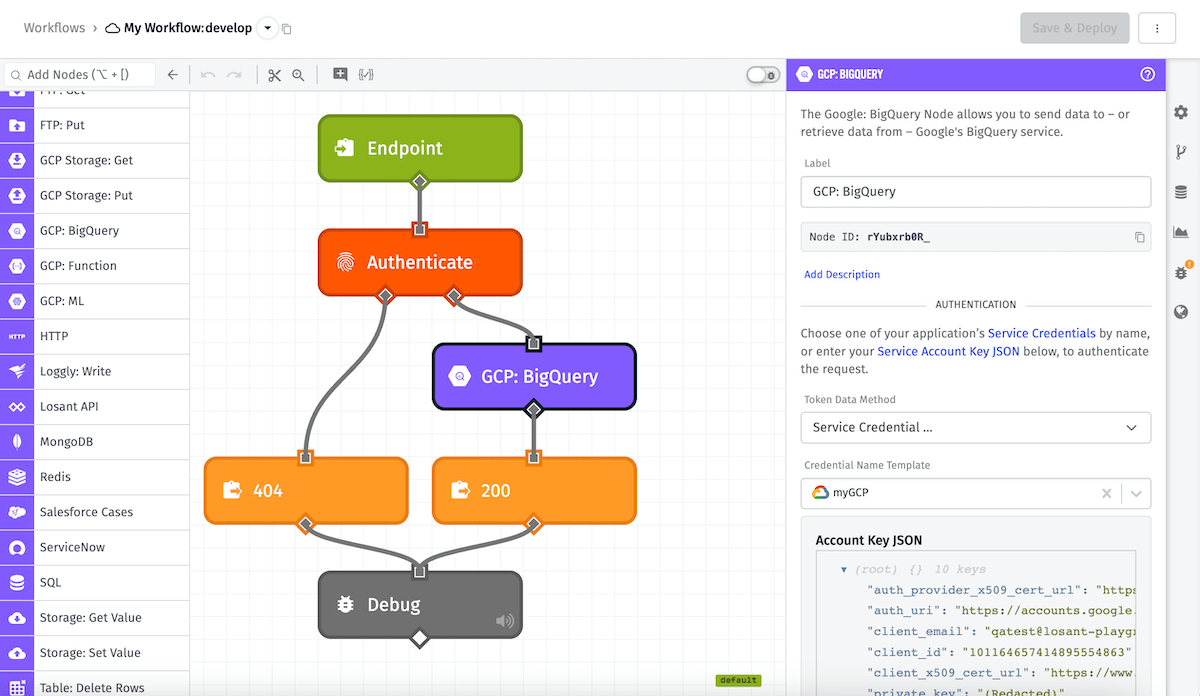The image size is (1200, 696).
Task: Click the redo arrow in toolbar
Action: coord(234,75)
